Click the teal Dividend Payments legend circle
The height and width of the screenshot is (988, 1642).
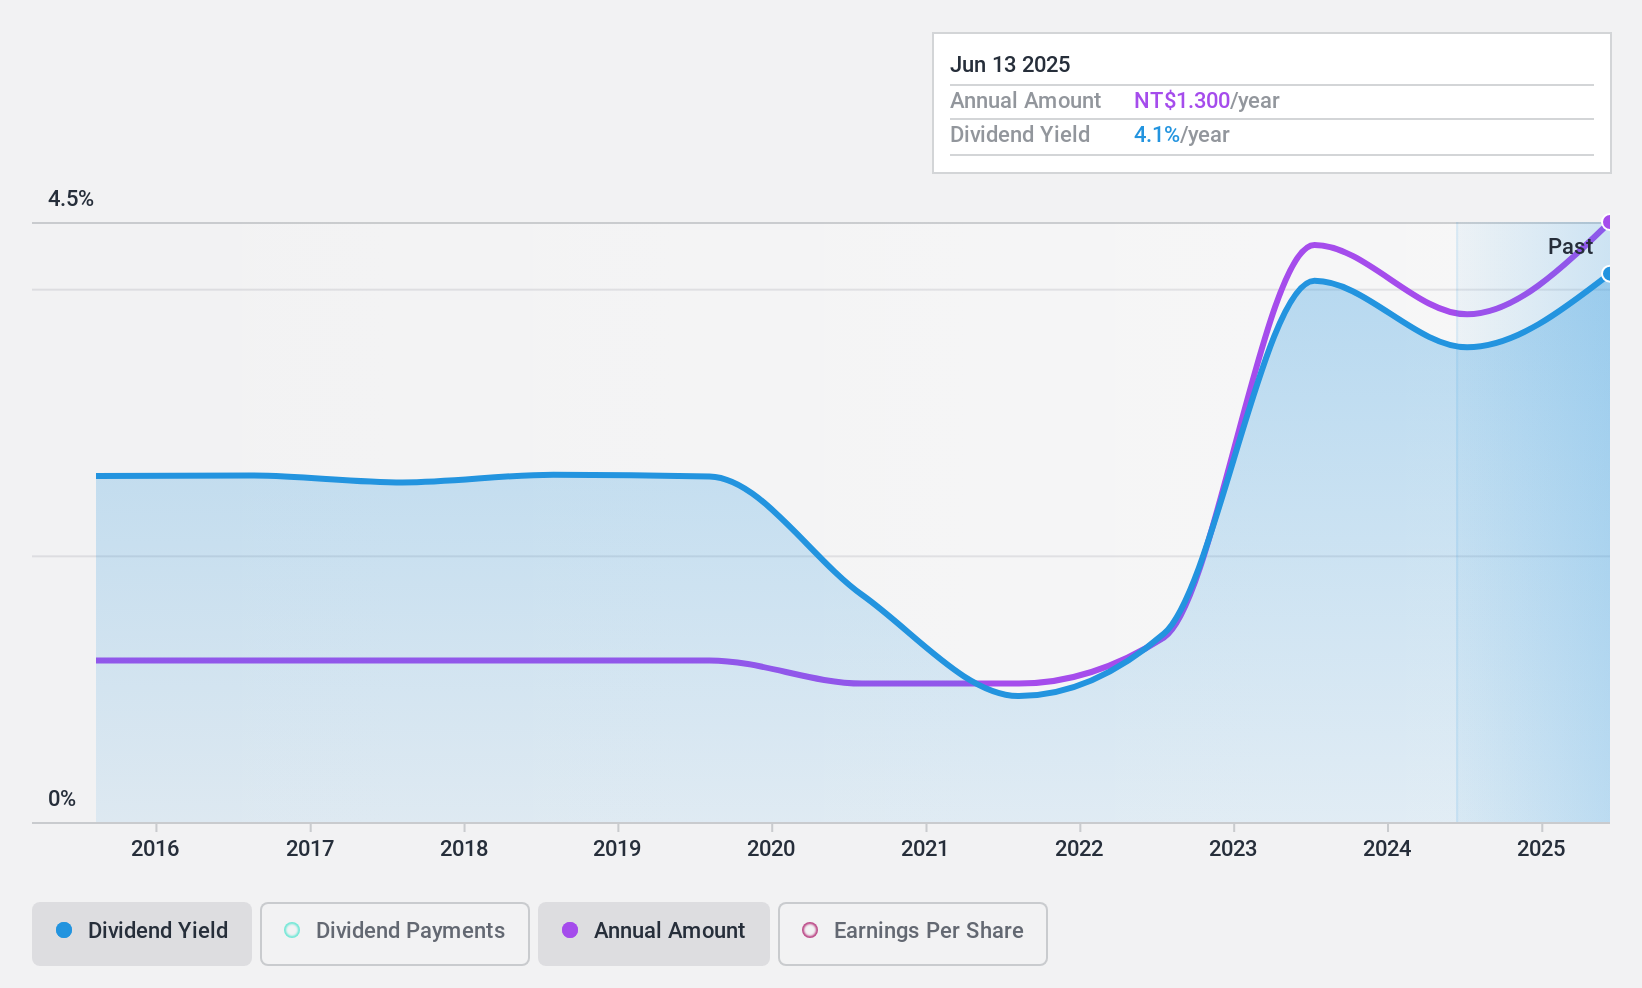[x=292, y=930]
